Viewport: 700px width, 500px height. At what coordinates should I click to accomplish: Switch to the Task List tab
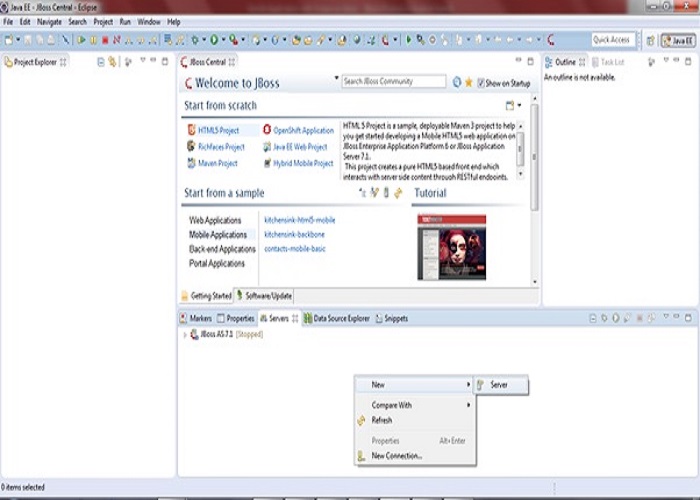[608, 62]
